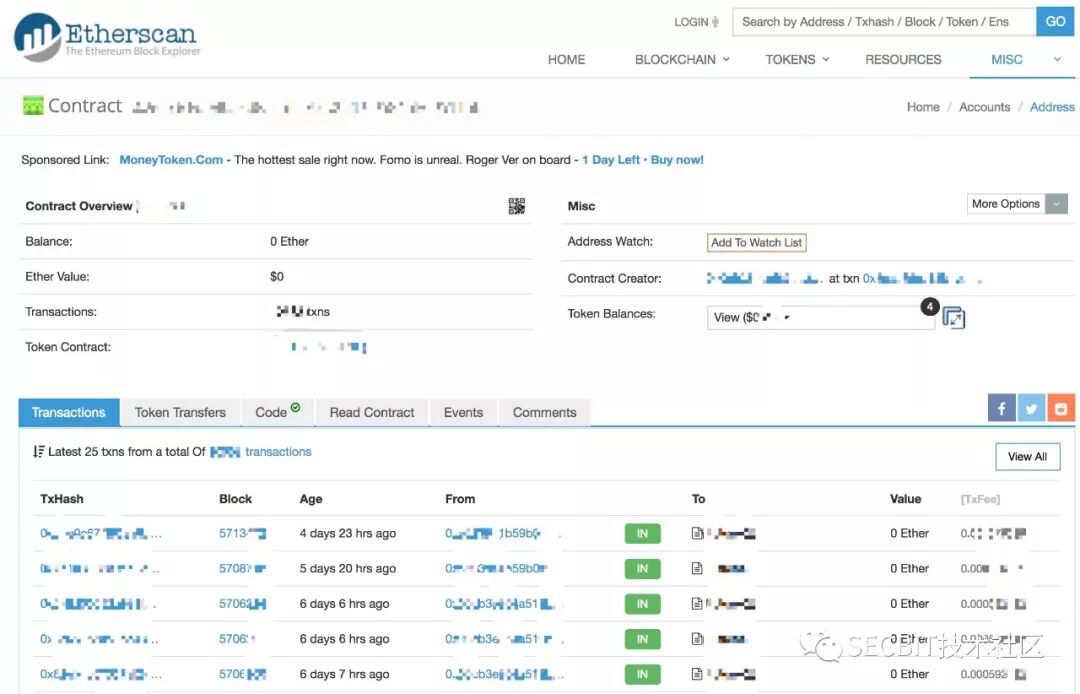This screenshot has height=694, width=1080.
Task: Open block link of 6 days 7 hrs row
Action: (x=242, y=674)
